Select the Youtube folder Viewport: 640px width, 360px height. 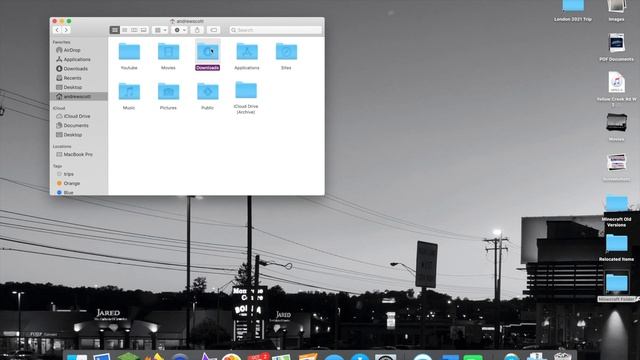pyautogui.click(x=129, y=56)
